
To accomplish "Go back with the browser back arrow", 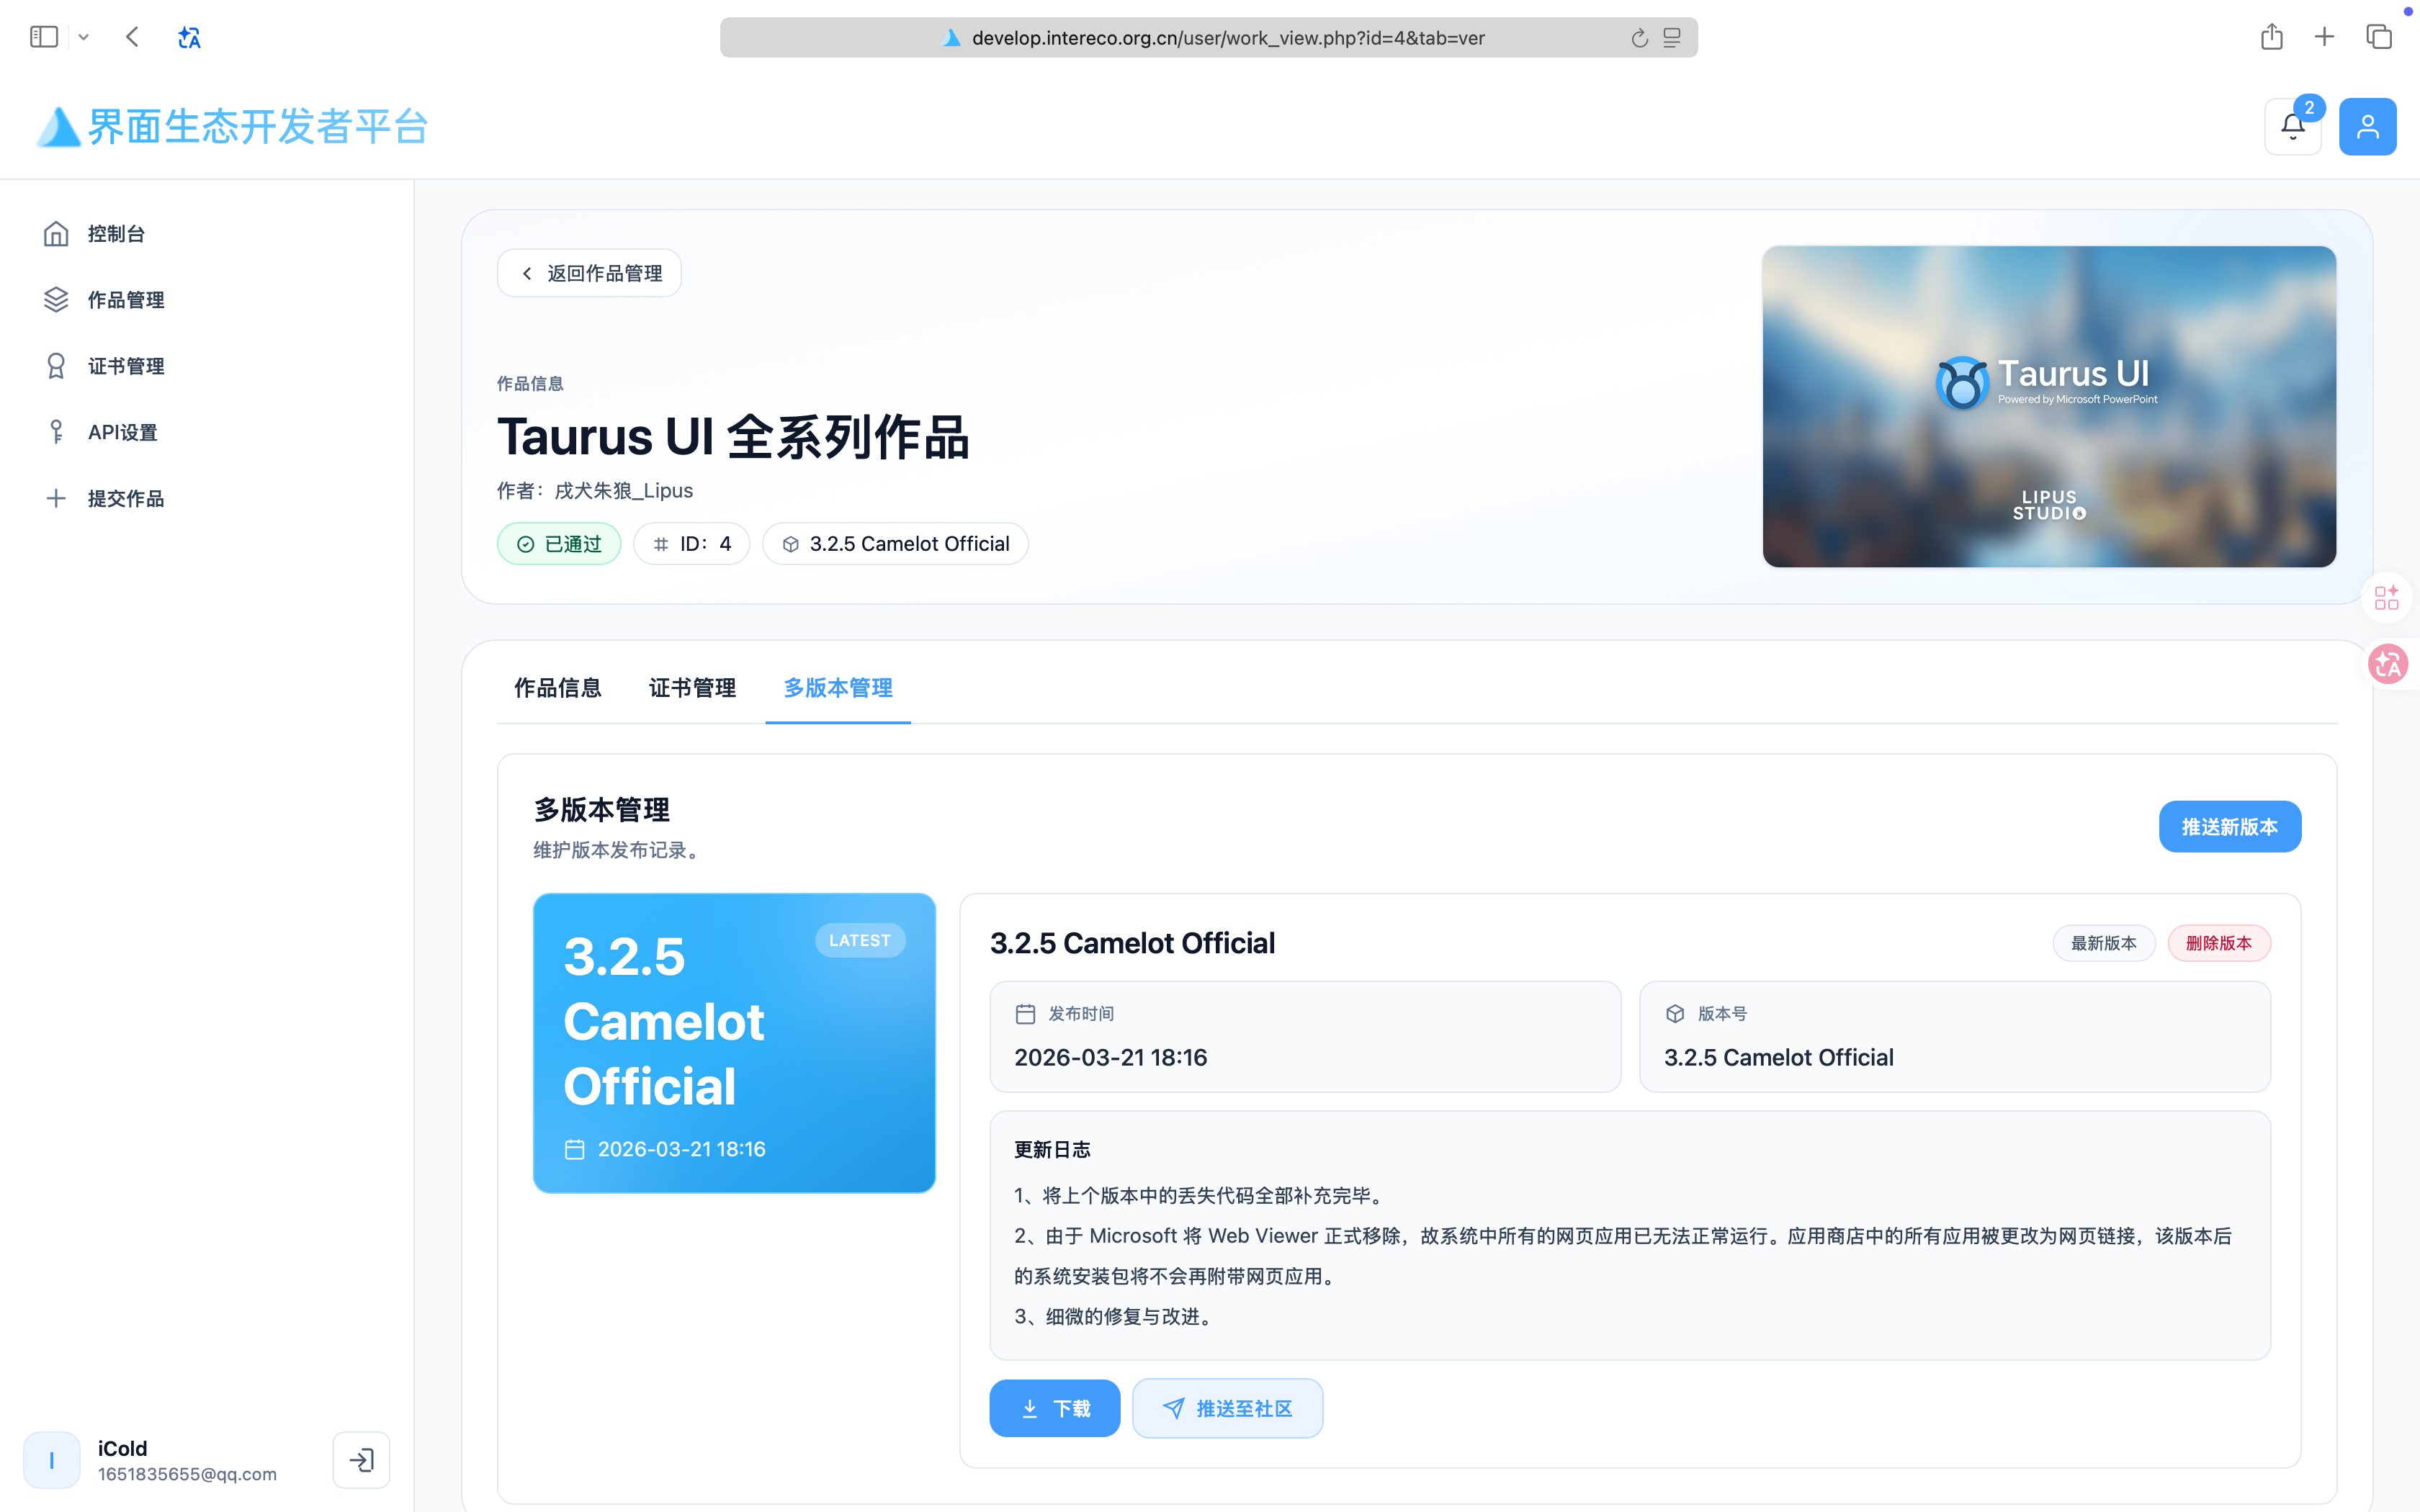I will click(132, 37).
